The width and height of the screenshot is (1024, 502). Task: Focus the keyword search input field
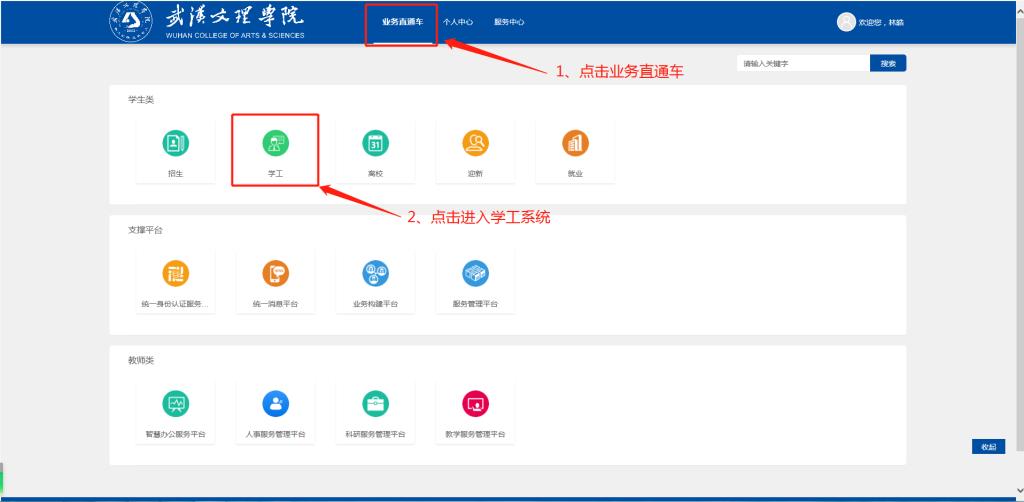[x=802, y=64]
